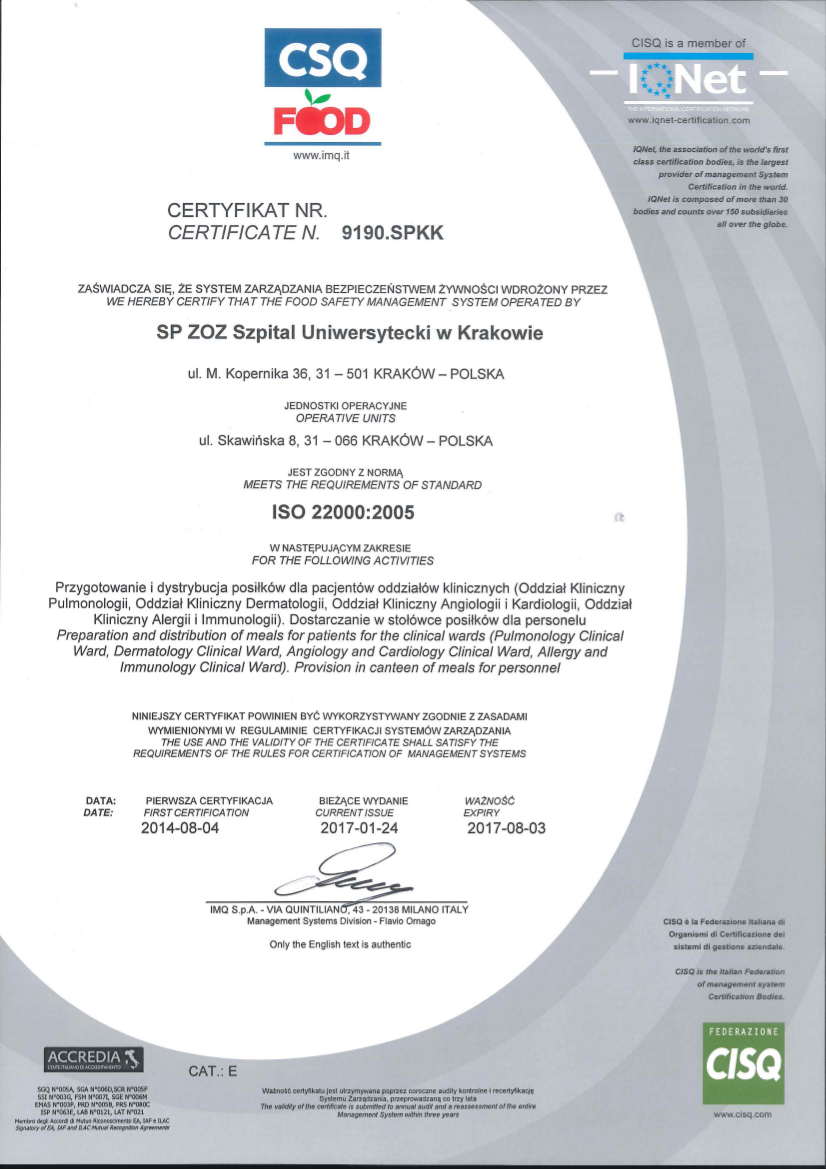
Task: Click 'CAT.: E' text
Action: coord(212,1071)
